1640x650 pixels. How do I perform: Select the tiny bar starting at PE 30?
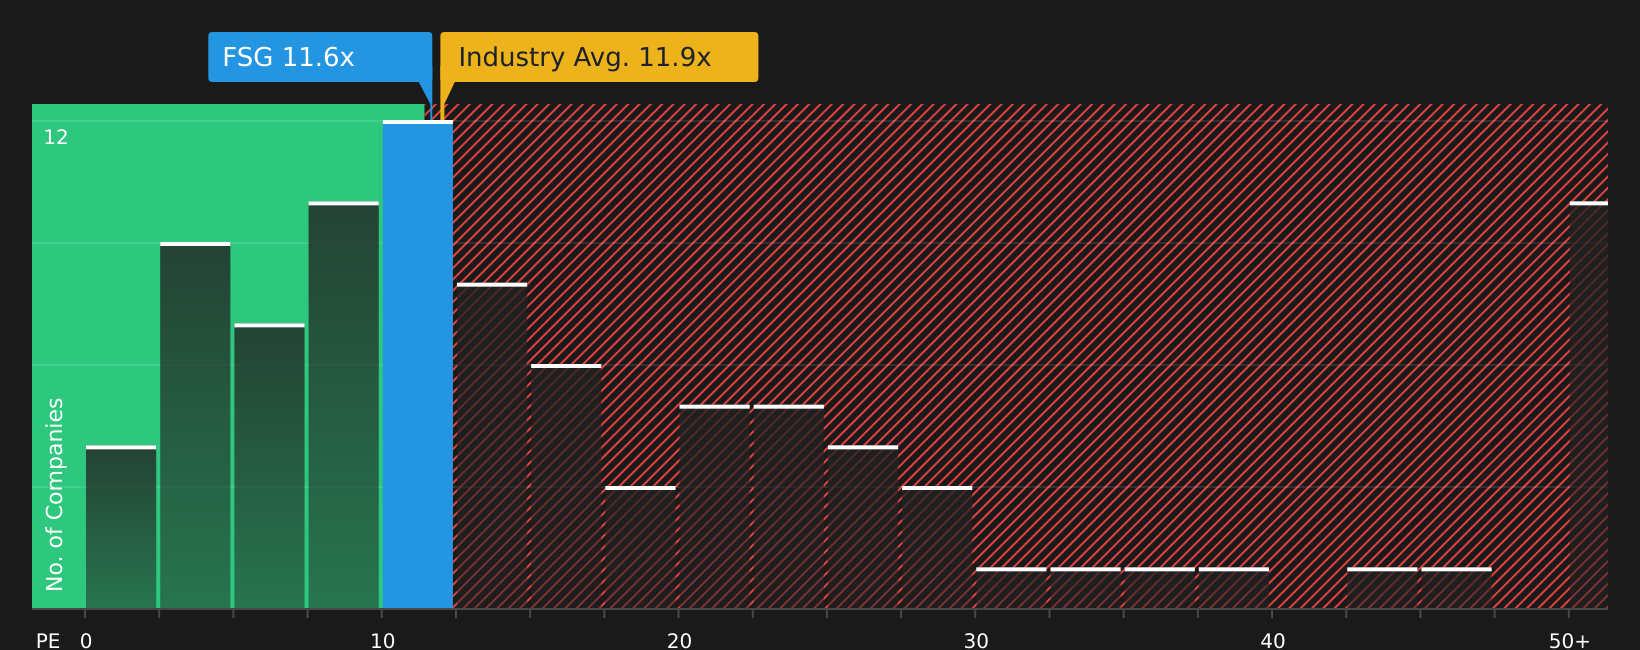point(1011,588)
